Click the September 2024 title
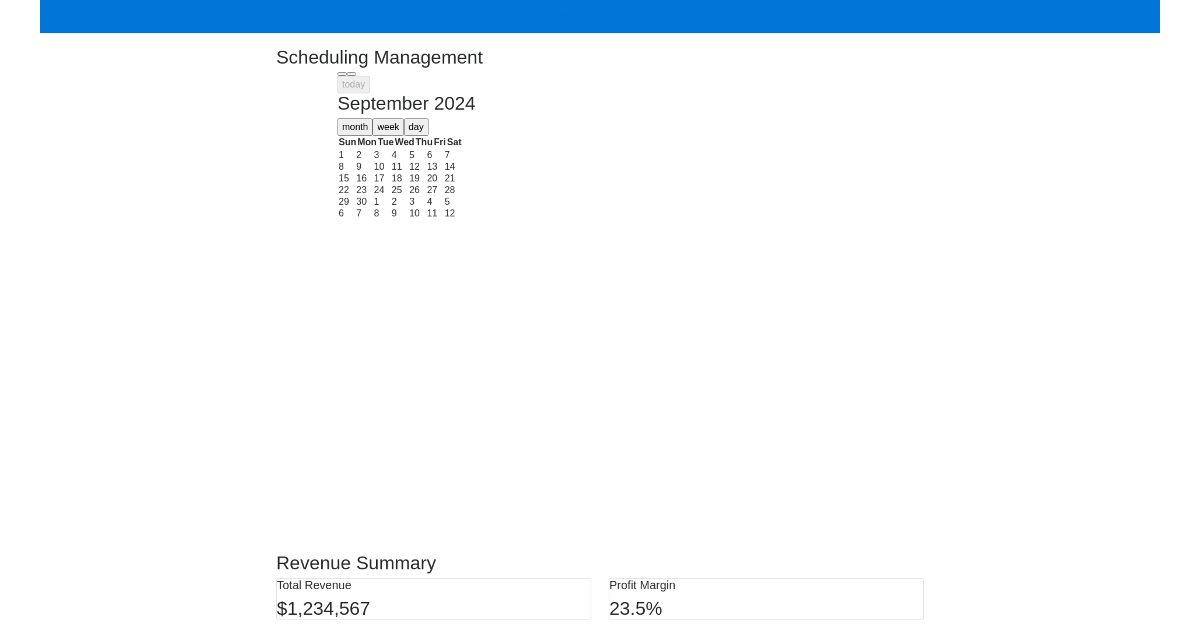The image size is (1200, 630). 406,103
